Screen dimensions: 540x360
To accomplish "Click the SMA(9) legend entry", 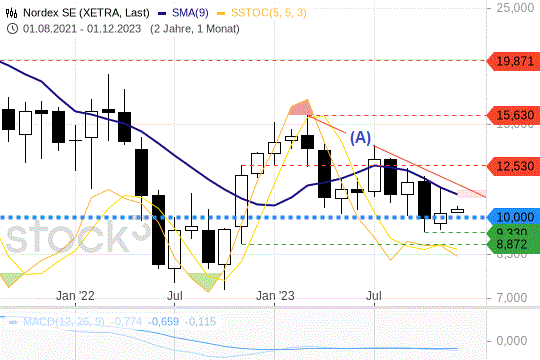I will tap(190, 13).
